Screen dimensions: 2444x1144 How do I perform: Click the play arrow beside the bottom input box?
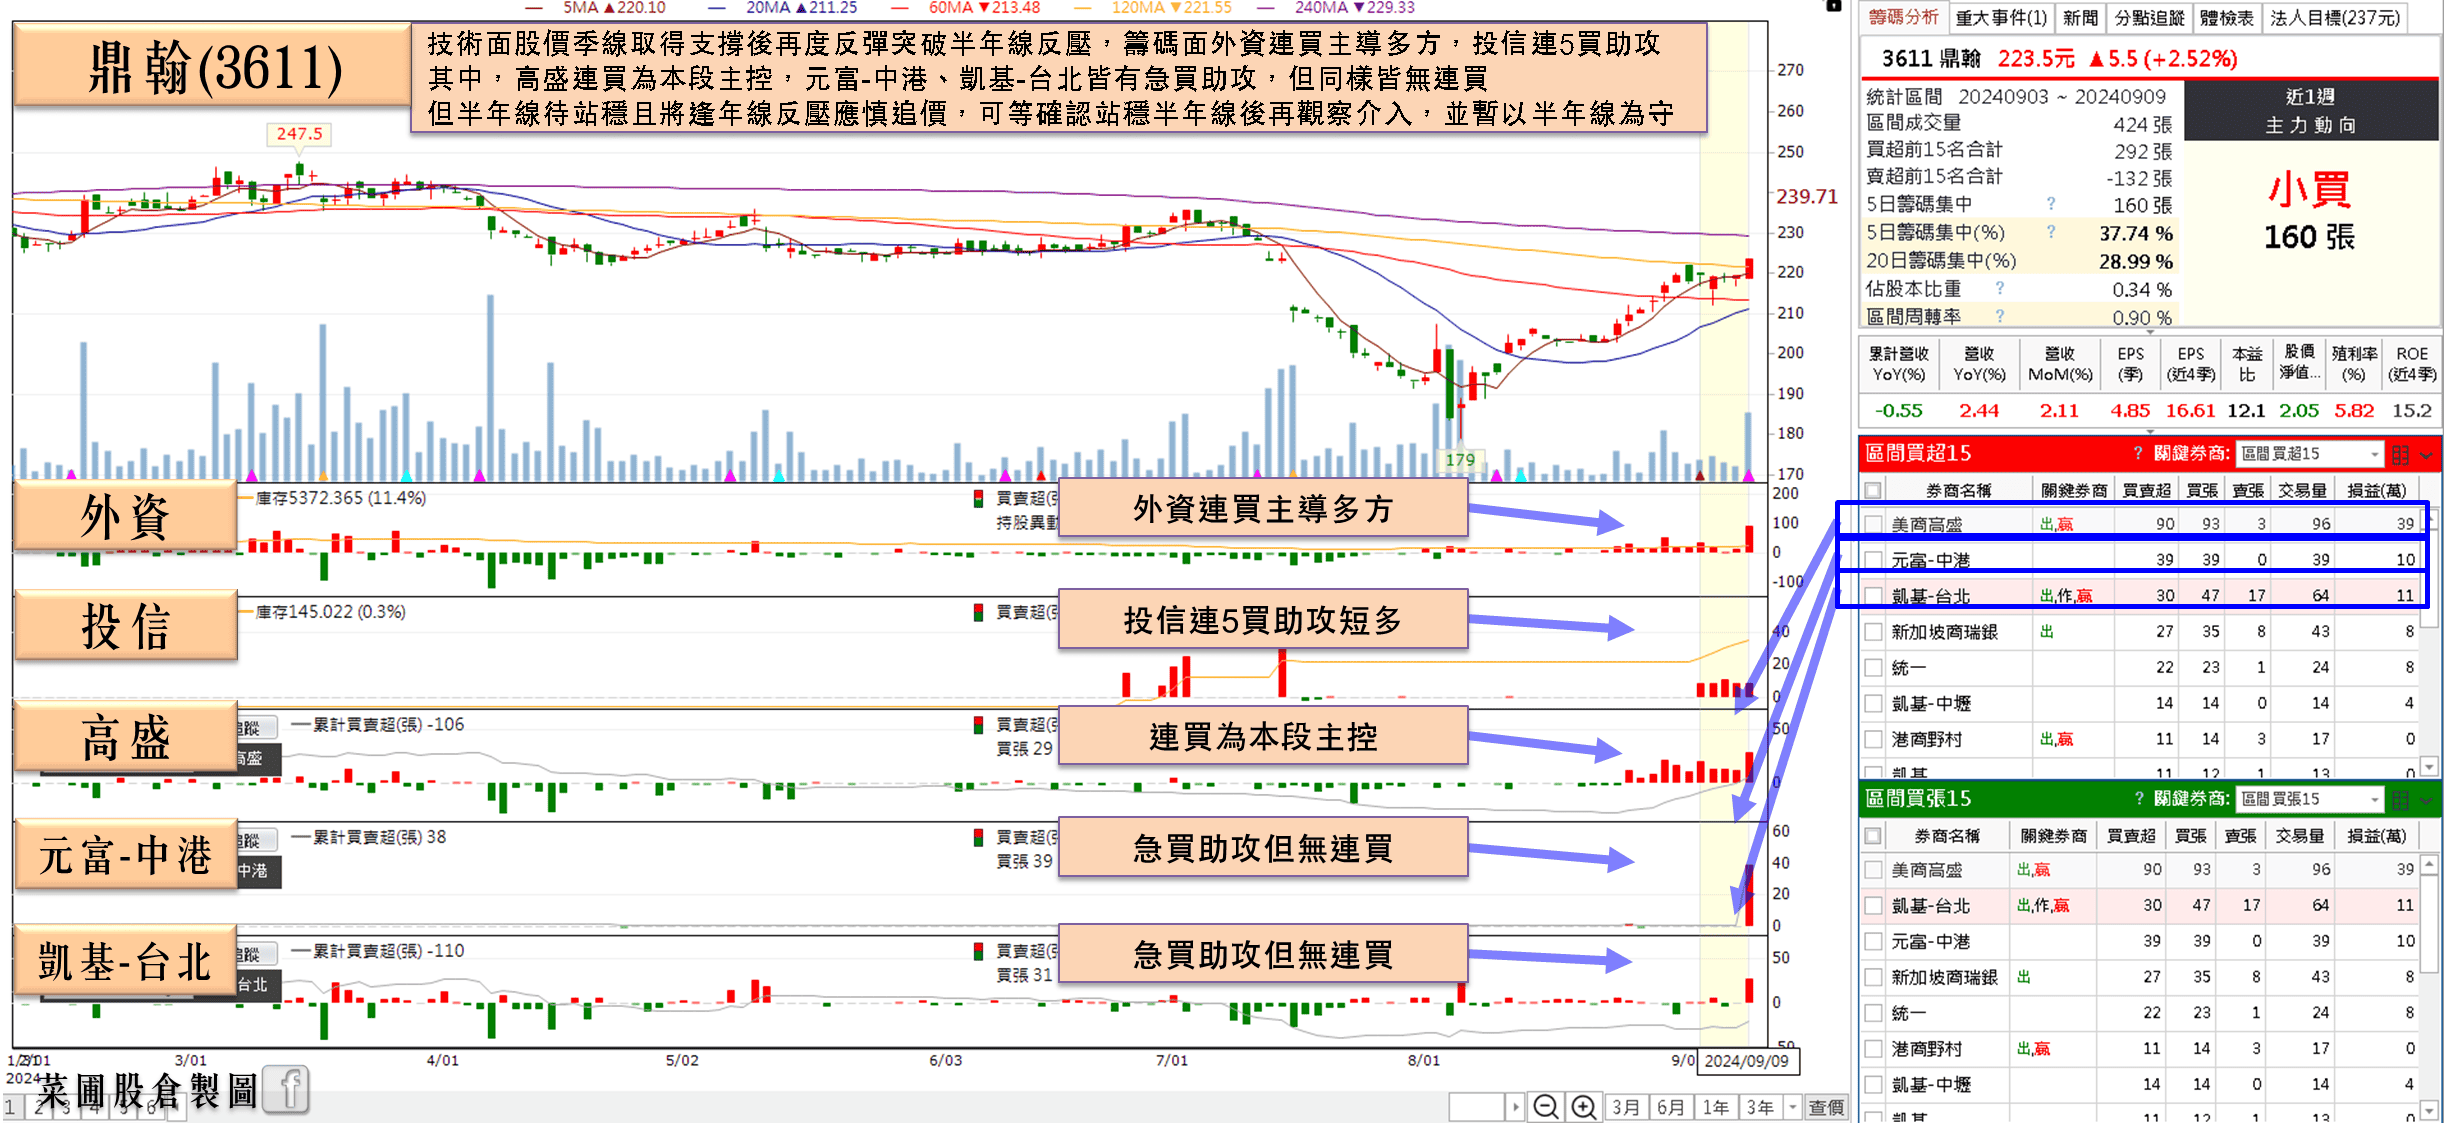pyautogui.click(x=1516, y=1107)
